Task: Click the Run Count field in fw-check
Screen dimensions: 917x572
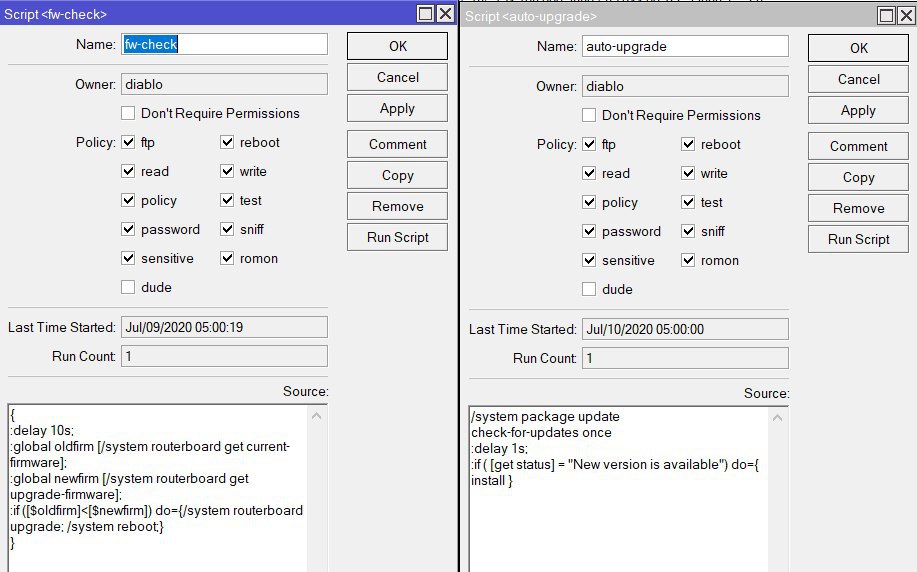Action: click(x=225, y=356)
